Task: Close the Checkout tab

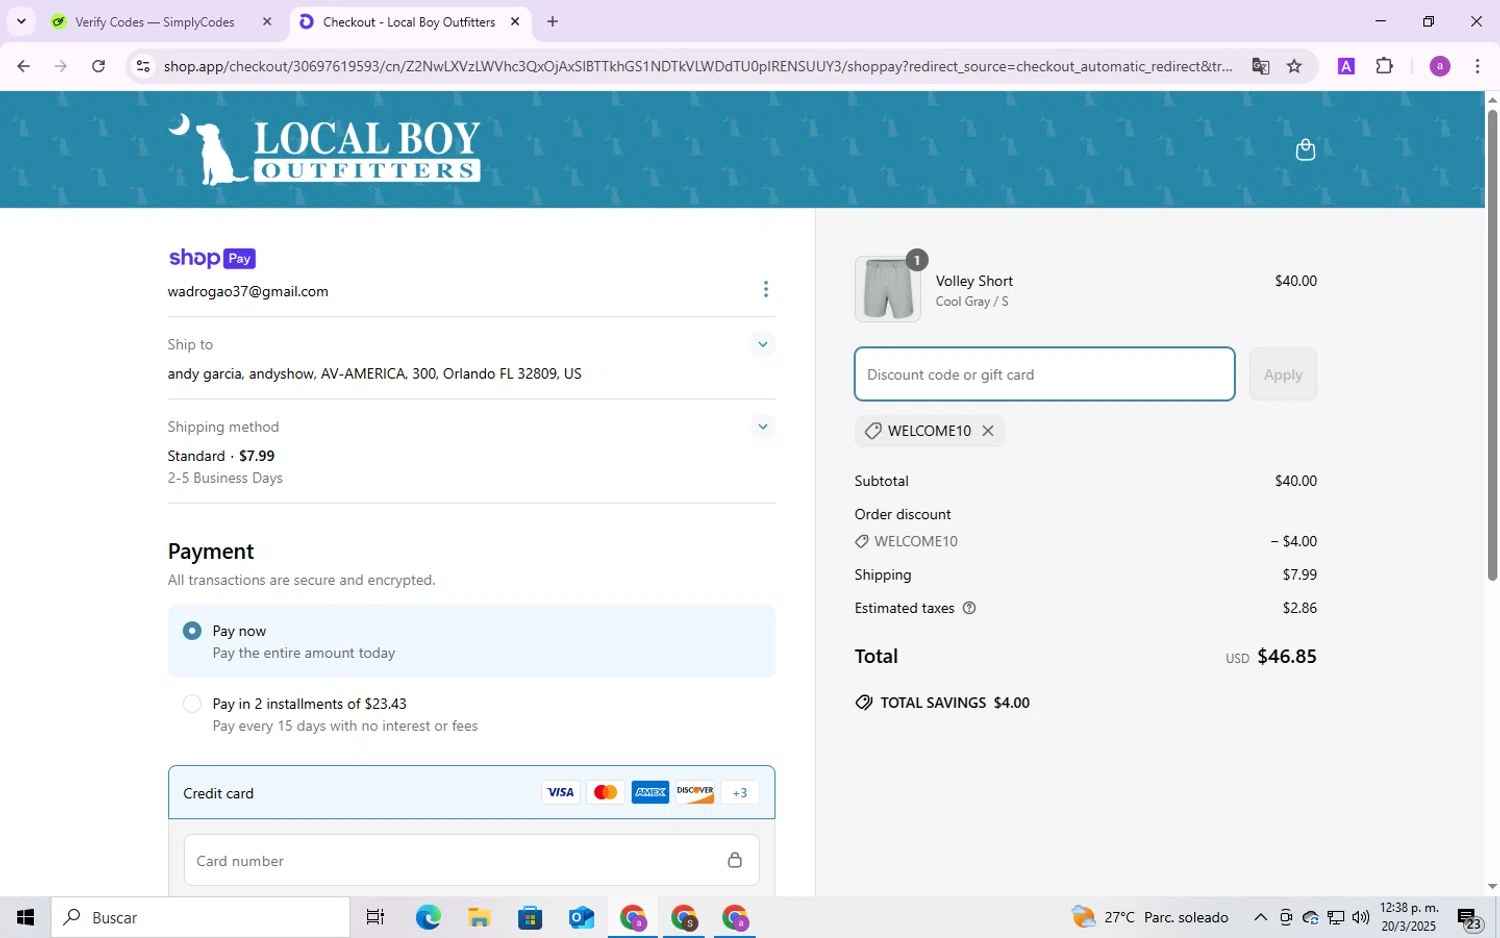Action: [515, 21]
